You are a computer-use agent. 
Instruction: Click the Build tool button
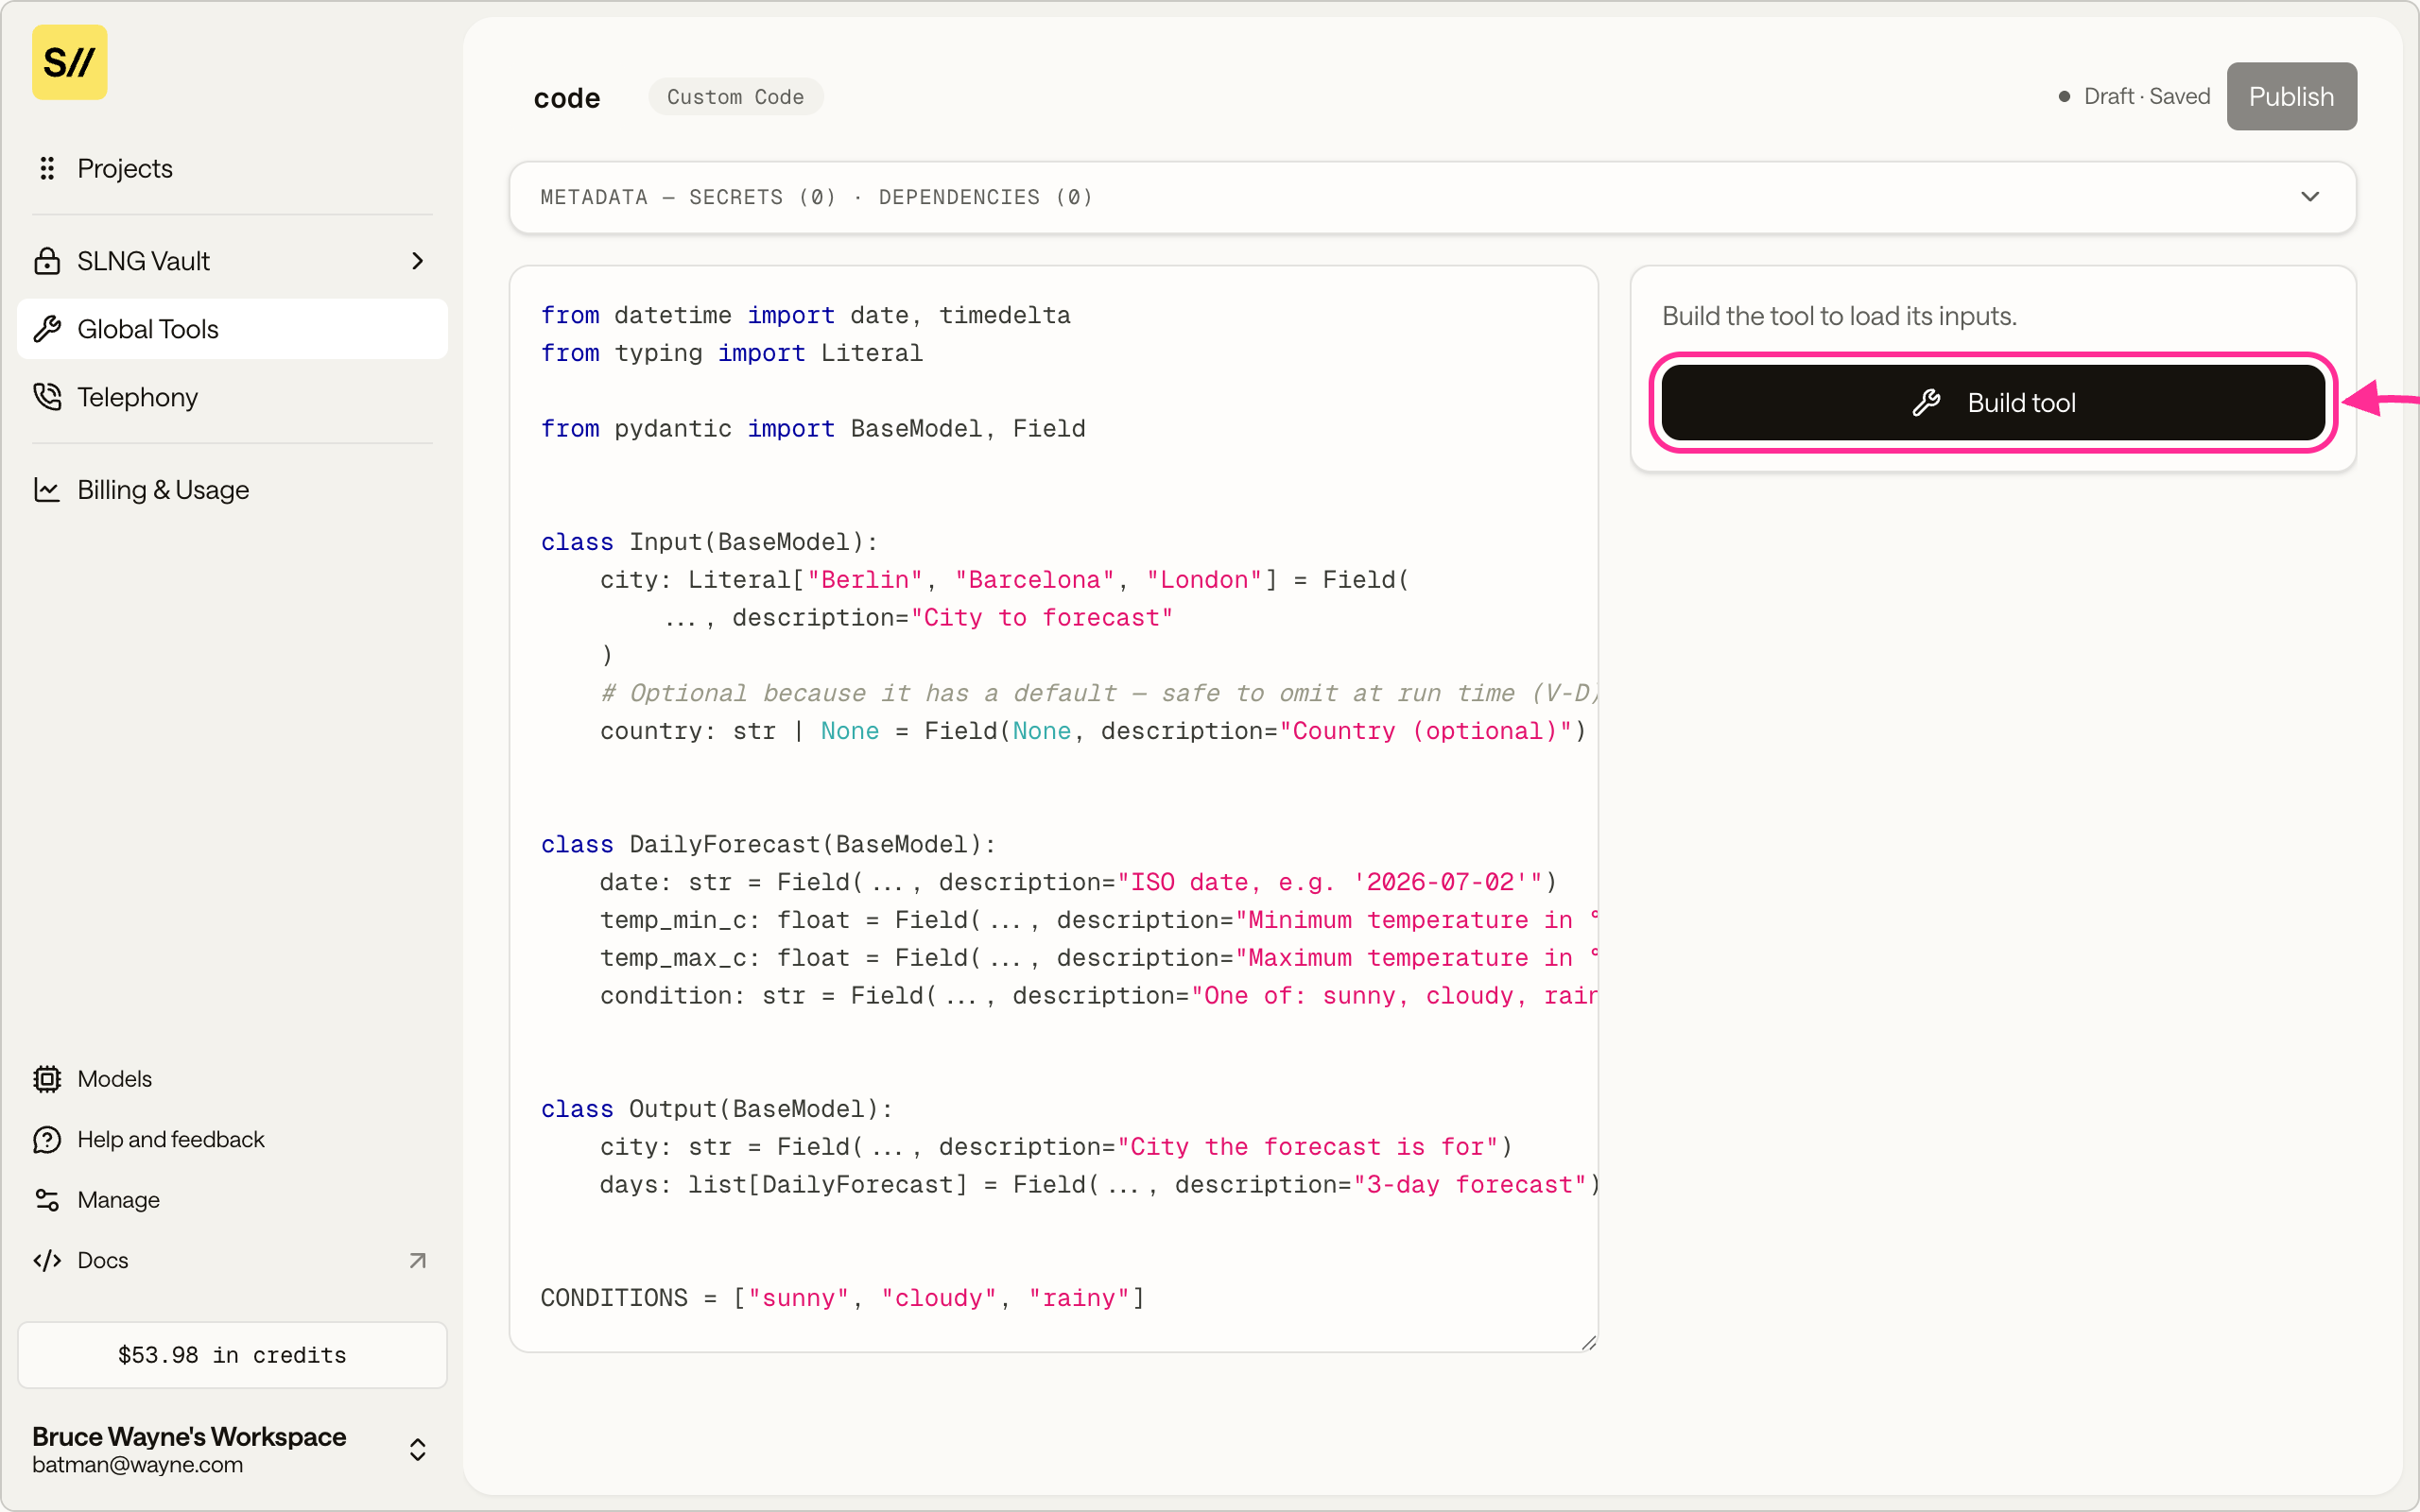click(1992, 402)
